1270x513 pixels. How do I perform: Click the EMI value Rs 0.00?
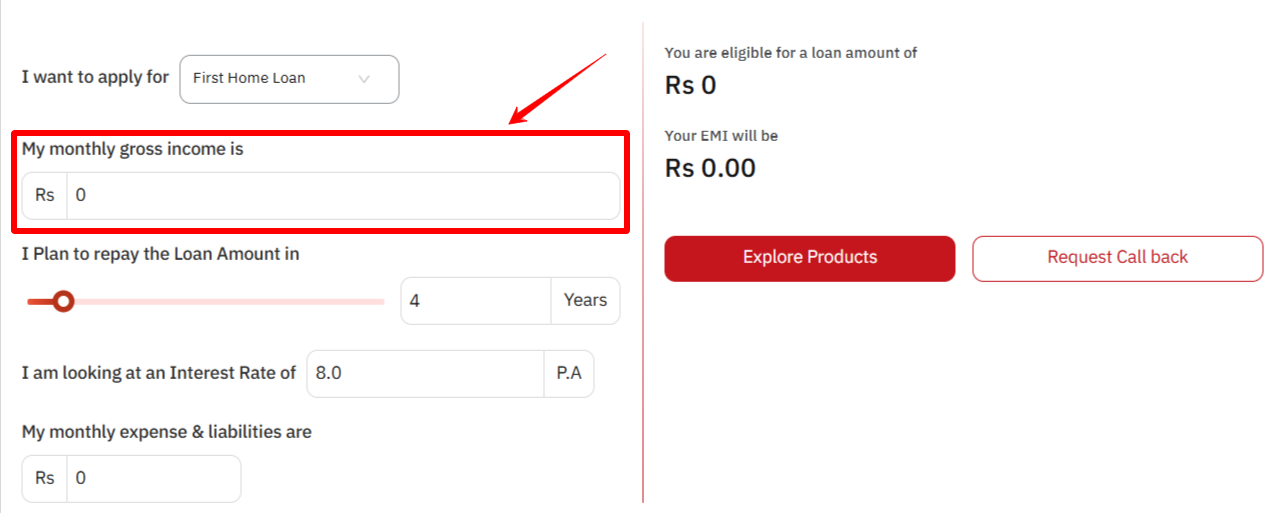pyautogui.click(x=710, y=168)
